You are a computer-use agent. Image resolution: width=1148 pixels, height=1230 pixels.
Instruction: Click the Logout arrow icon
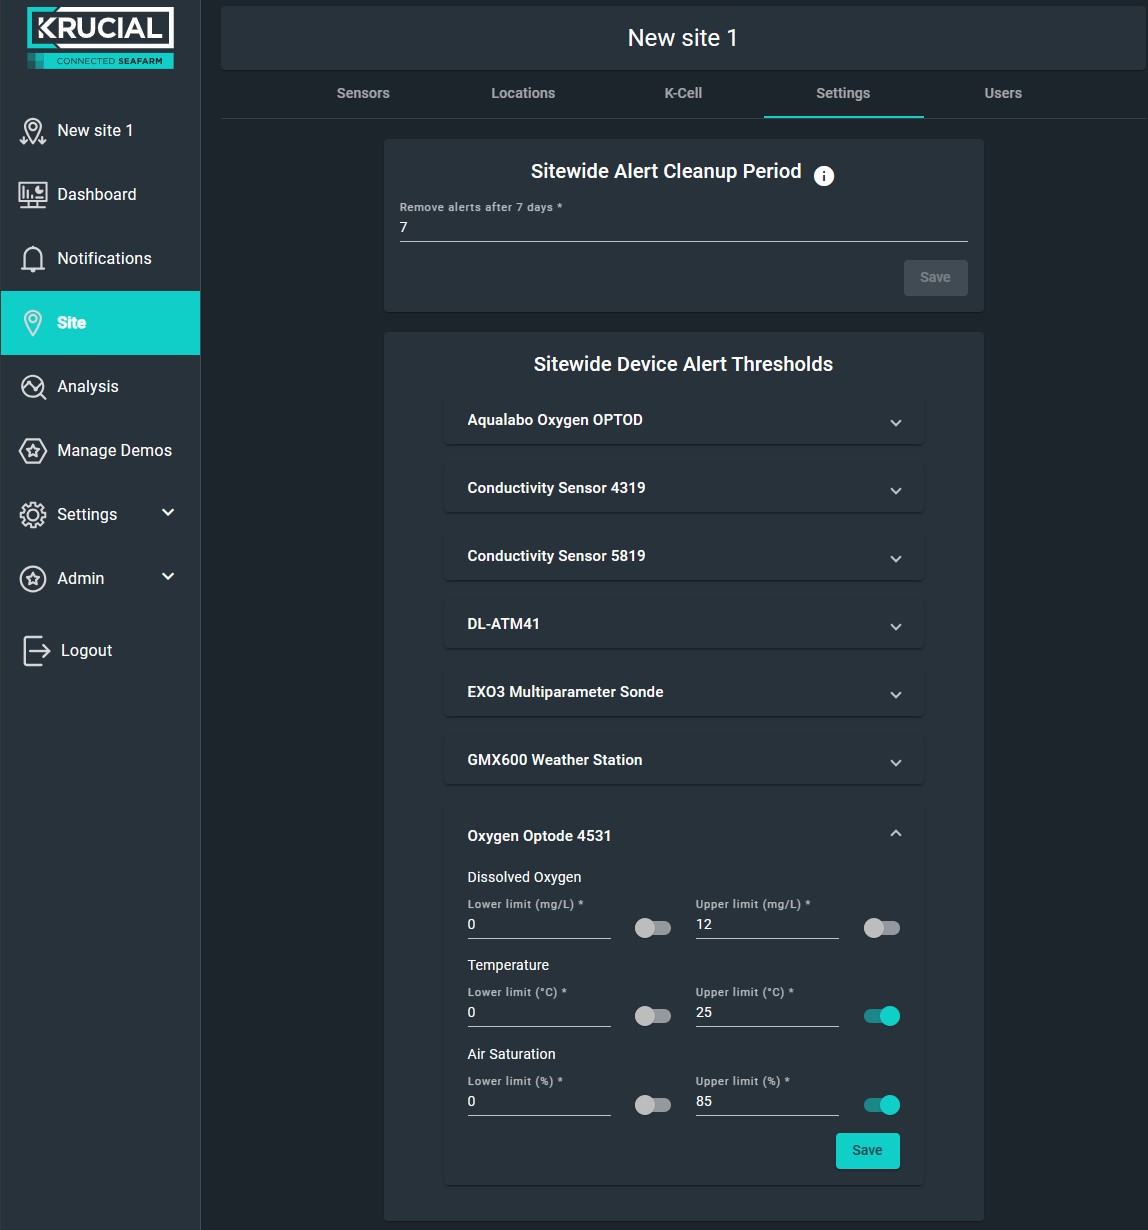click(x=36, y=651)
